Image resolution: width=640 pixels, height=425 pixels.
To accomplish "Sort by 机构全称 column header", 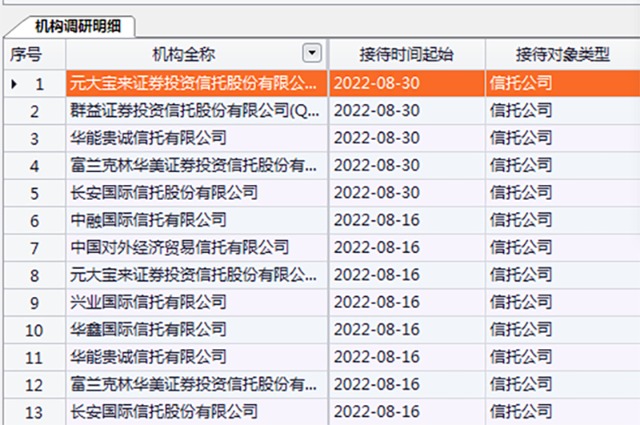I will tap(183, 54).
